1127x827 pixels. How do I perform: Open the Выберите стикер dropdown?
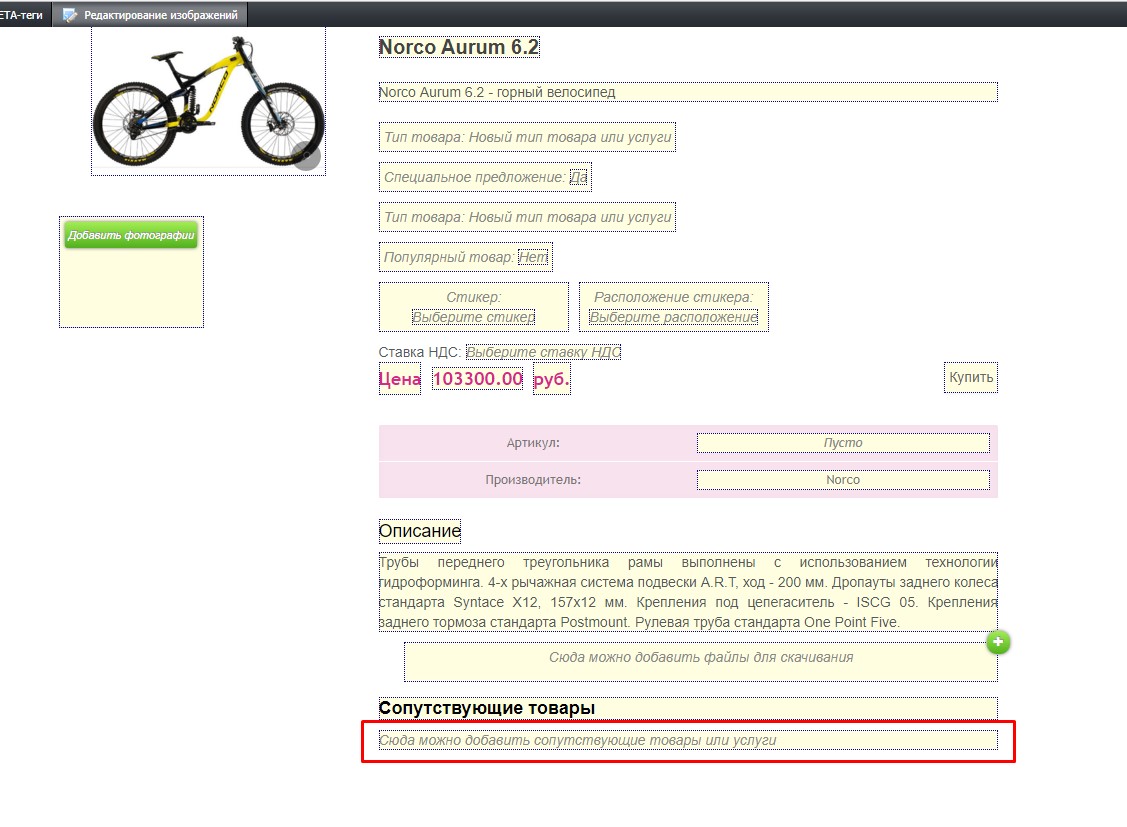pyautogui.click(x=474, y=317)
